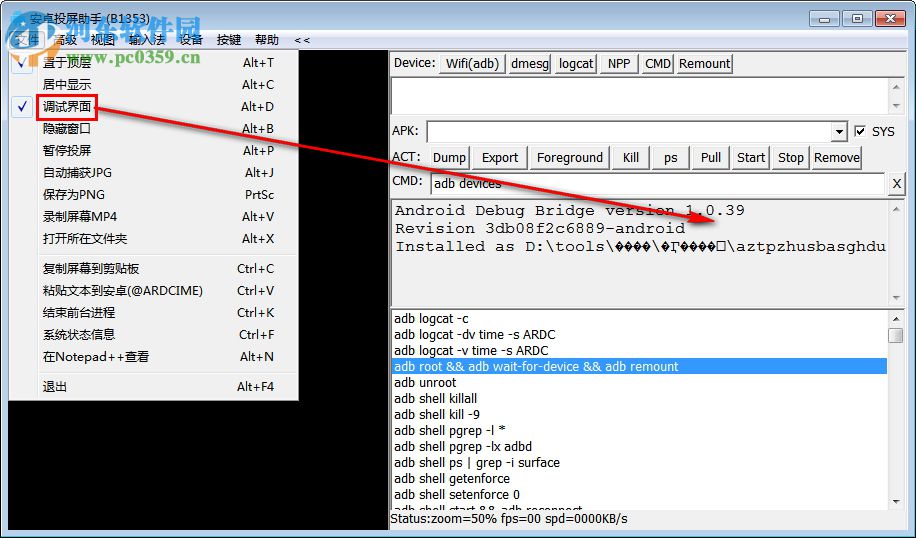Viewport: 916px width, 538px height.
Task: Open the 设备 menu
Action: [x=191, y=40]
